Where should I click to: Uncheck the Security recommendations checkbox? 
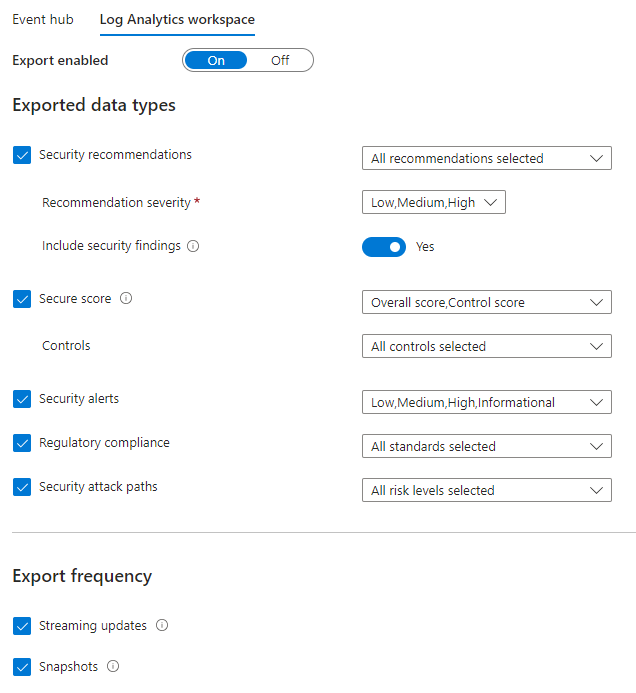coord(22,155)
